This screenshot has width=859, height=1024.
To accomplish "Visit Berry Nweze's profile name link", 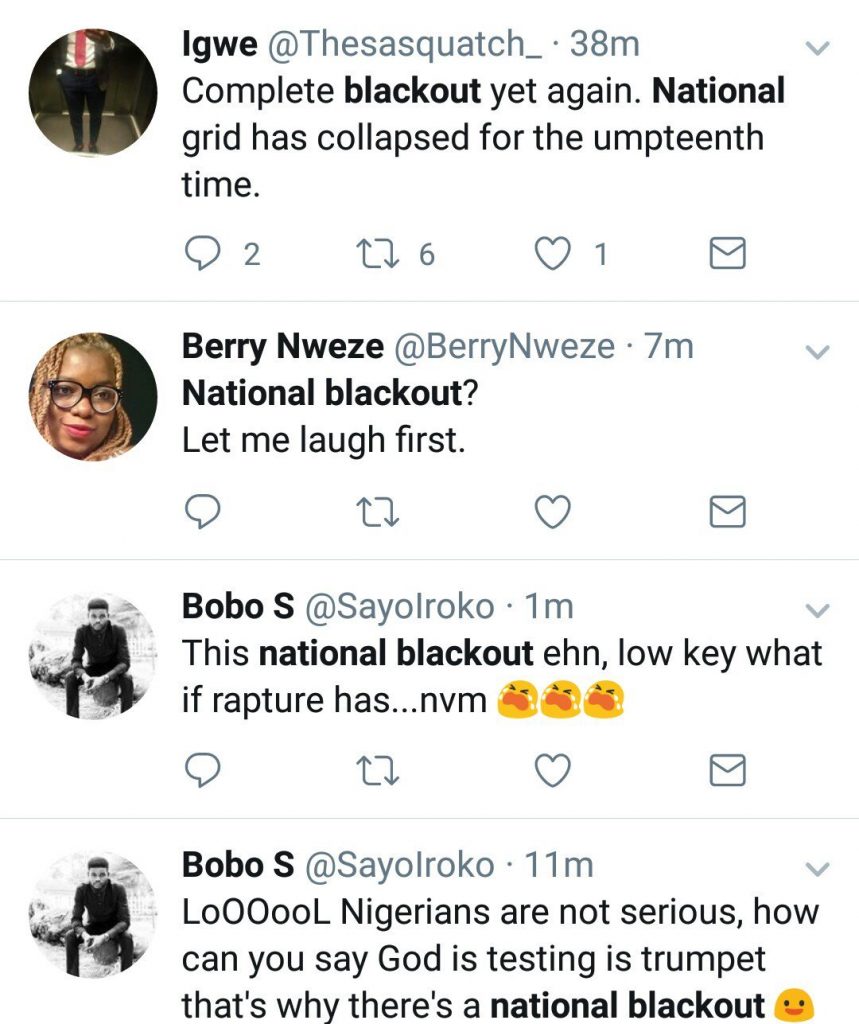I will point(282,347).
